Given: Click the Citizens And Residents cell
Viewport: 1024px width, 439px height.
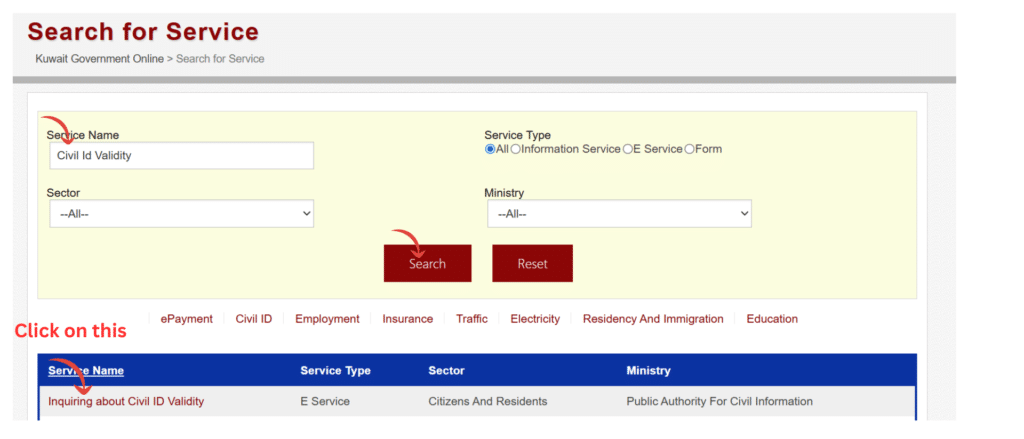Looking at the screenshot, I should click(487, 401).
